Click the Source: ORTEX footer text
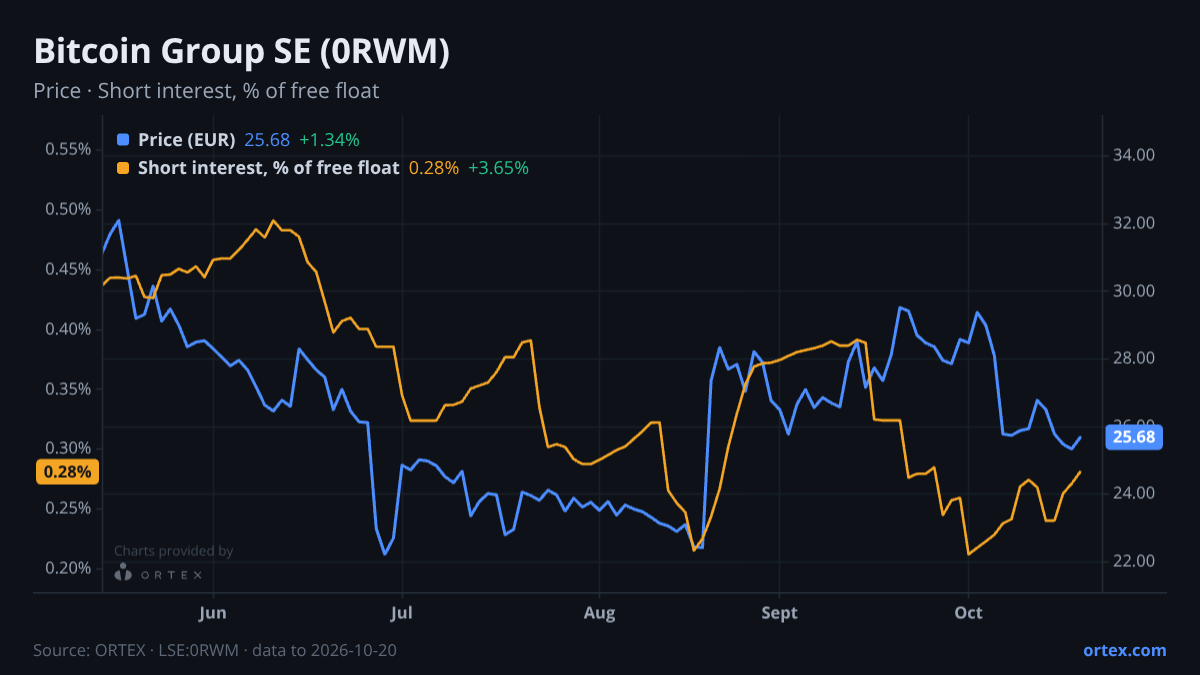The image size is (1200, 675). [215, 650]
